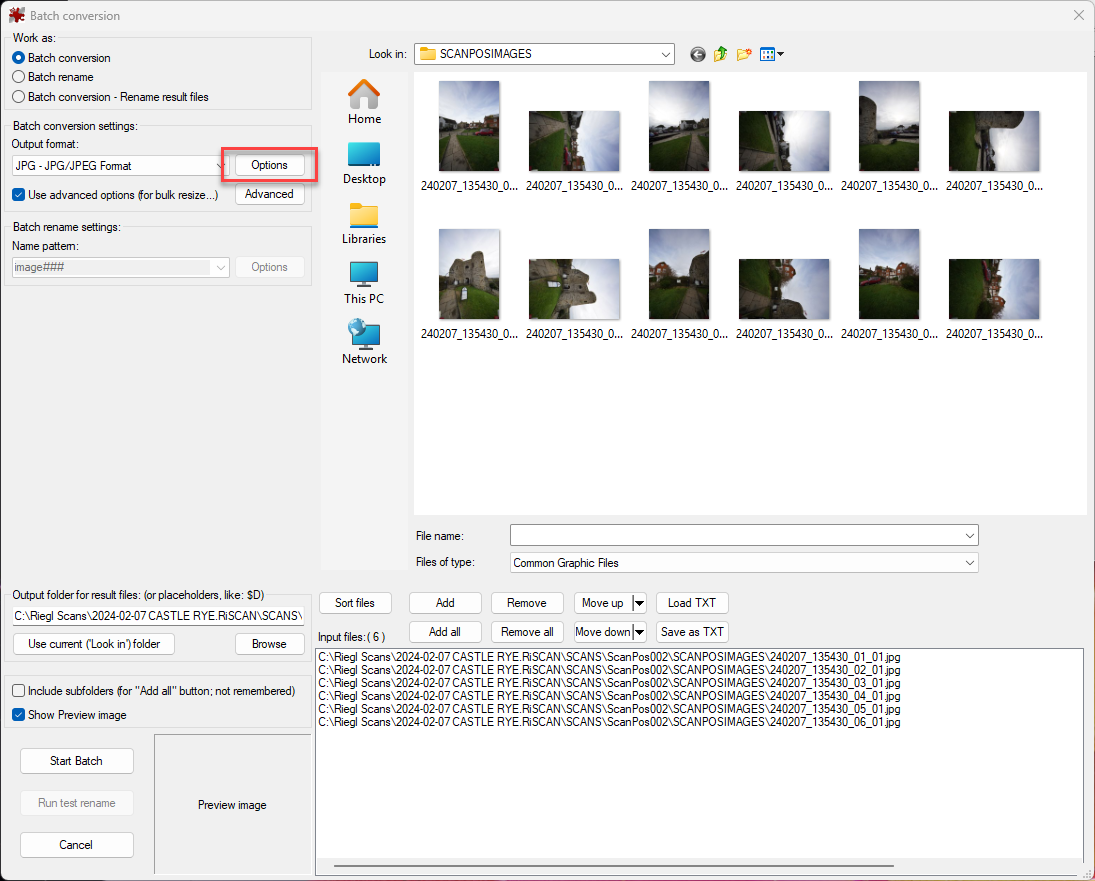Select Batch rename radio option

[19, 77]
